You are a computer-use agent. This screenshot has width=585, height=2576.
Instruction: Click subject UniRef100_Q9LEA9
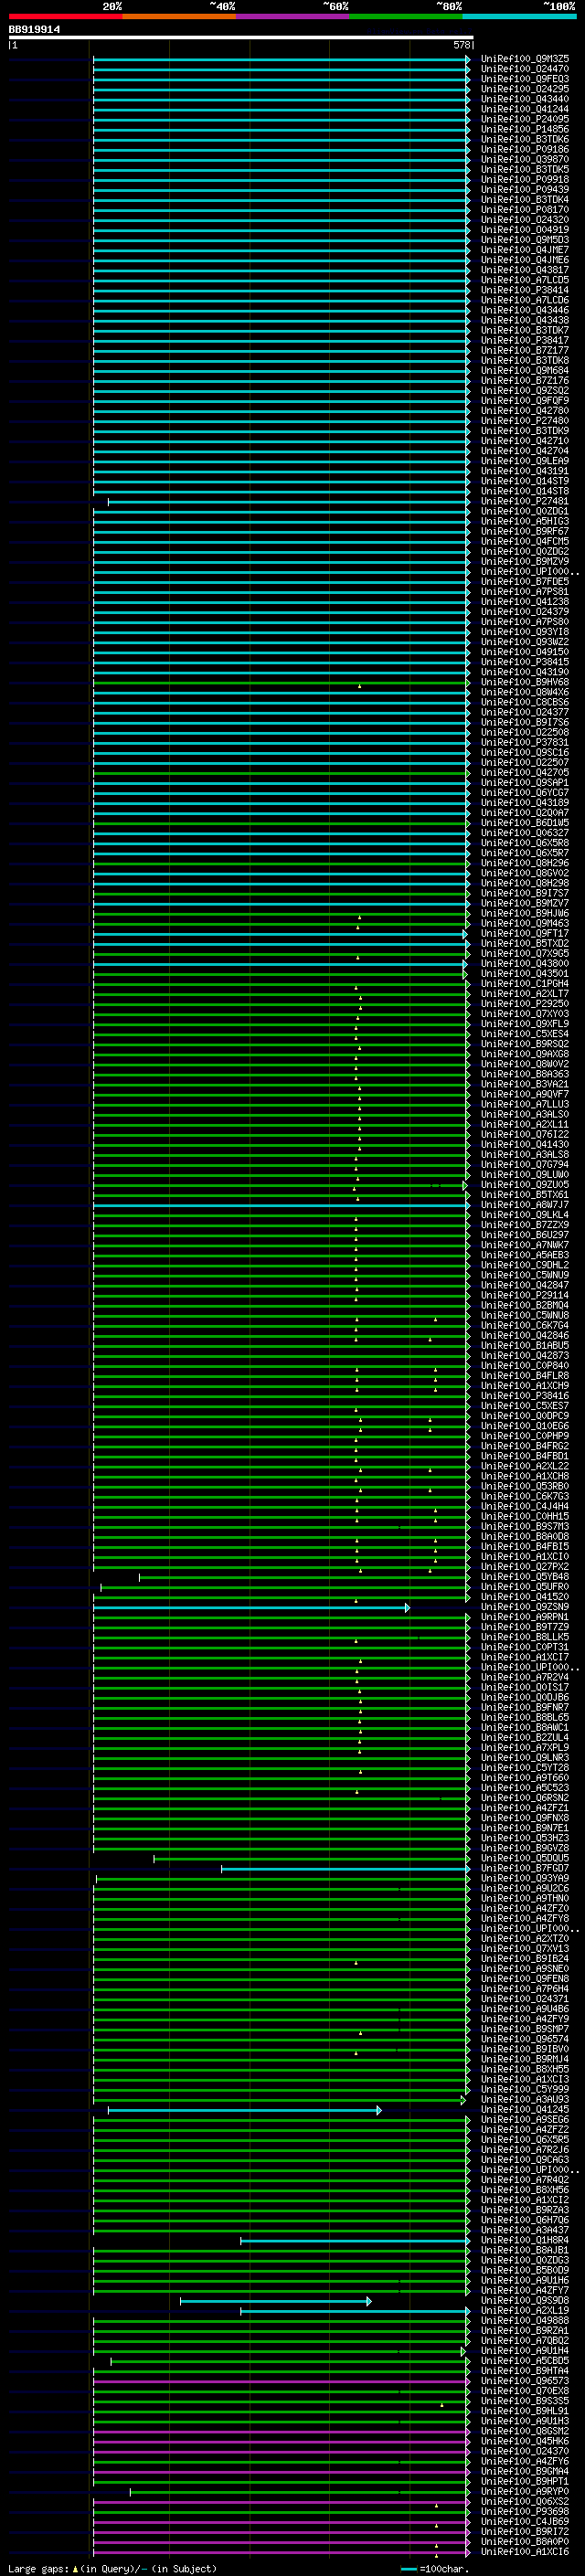pos(525,461)
